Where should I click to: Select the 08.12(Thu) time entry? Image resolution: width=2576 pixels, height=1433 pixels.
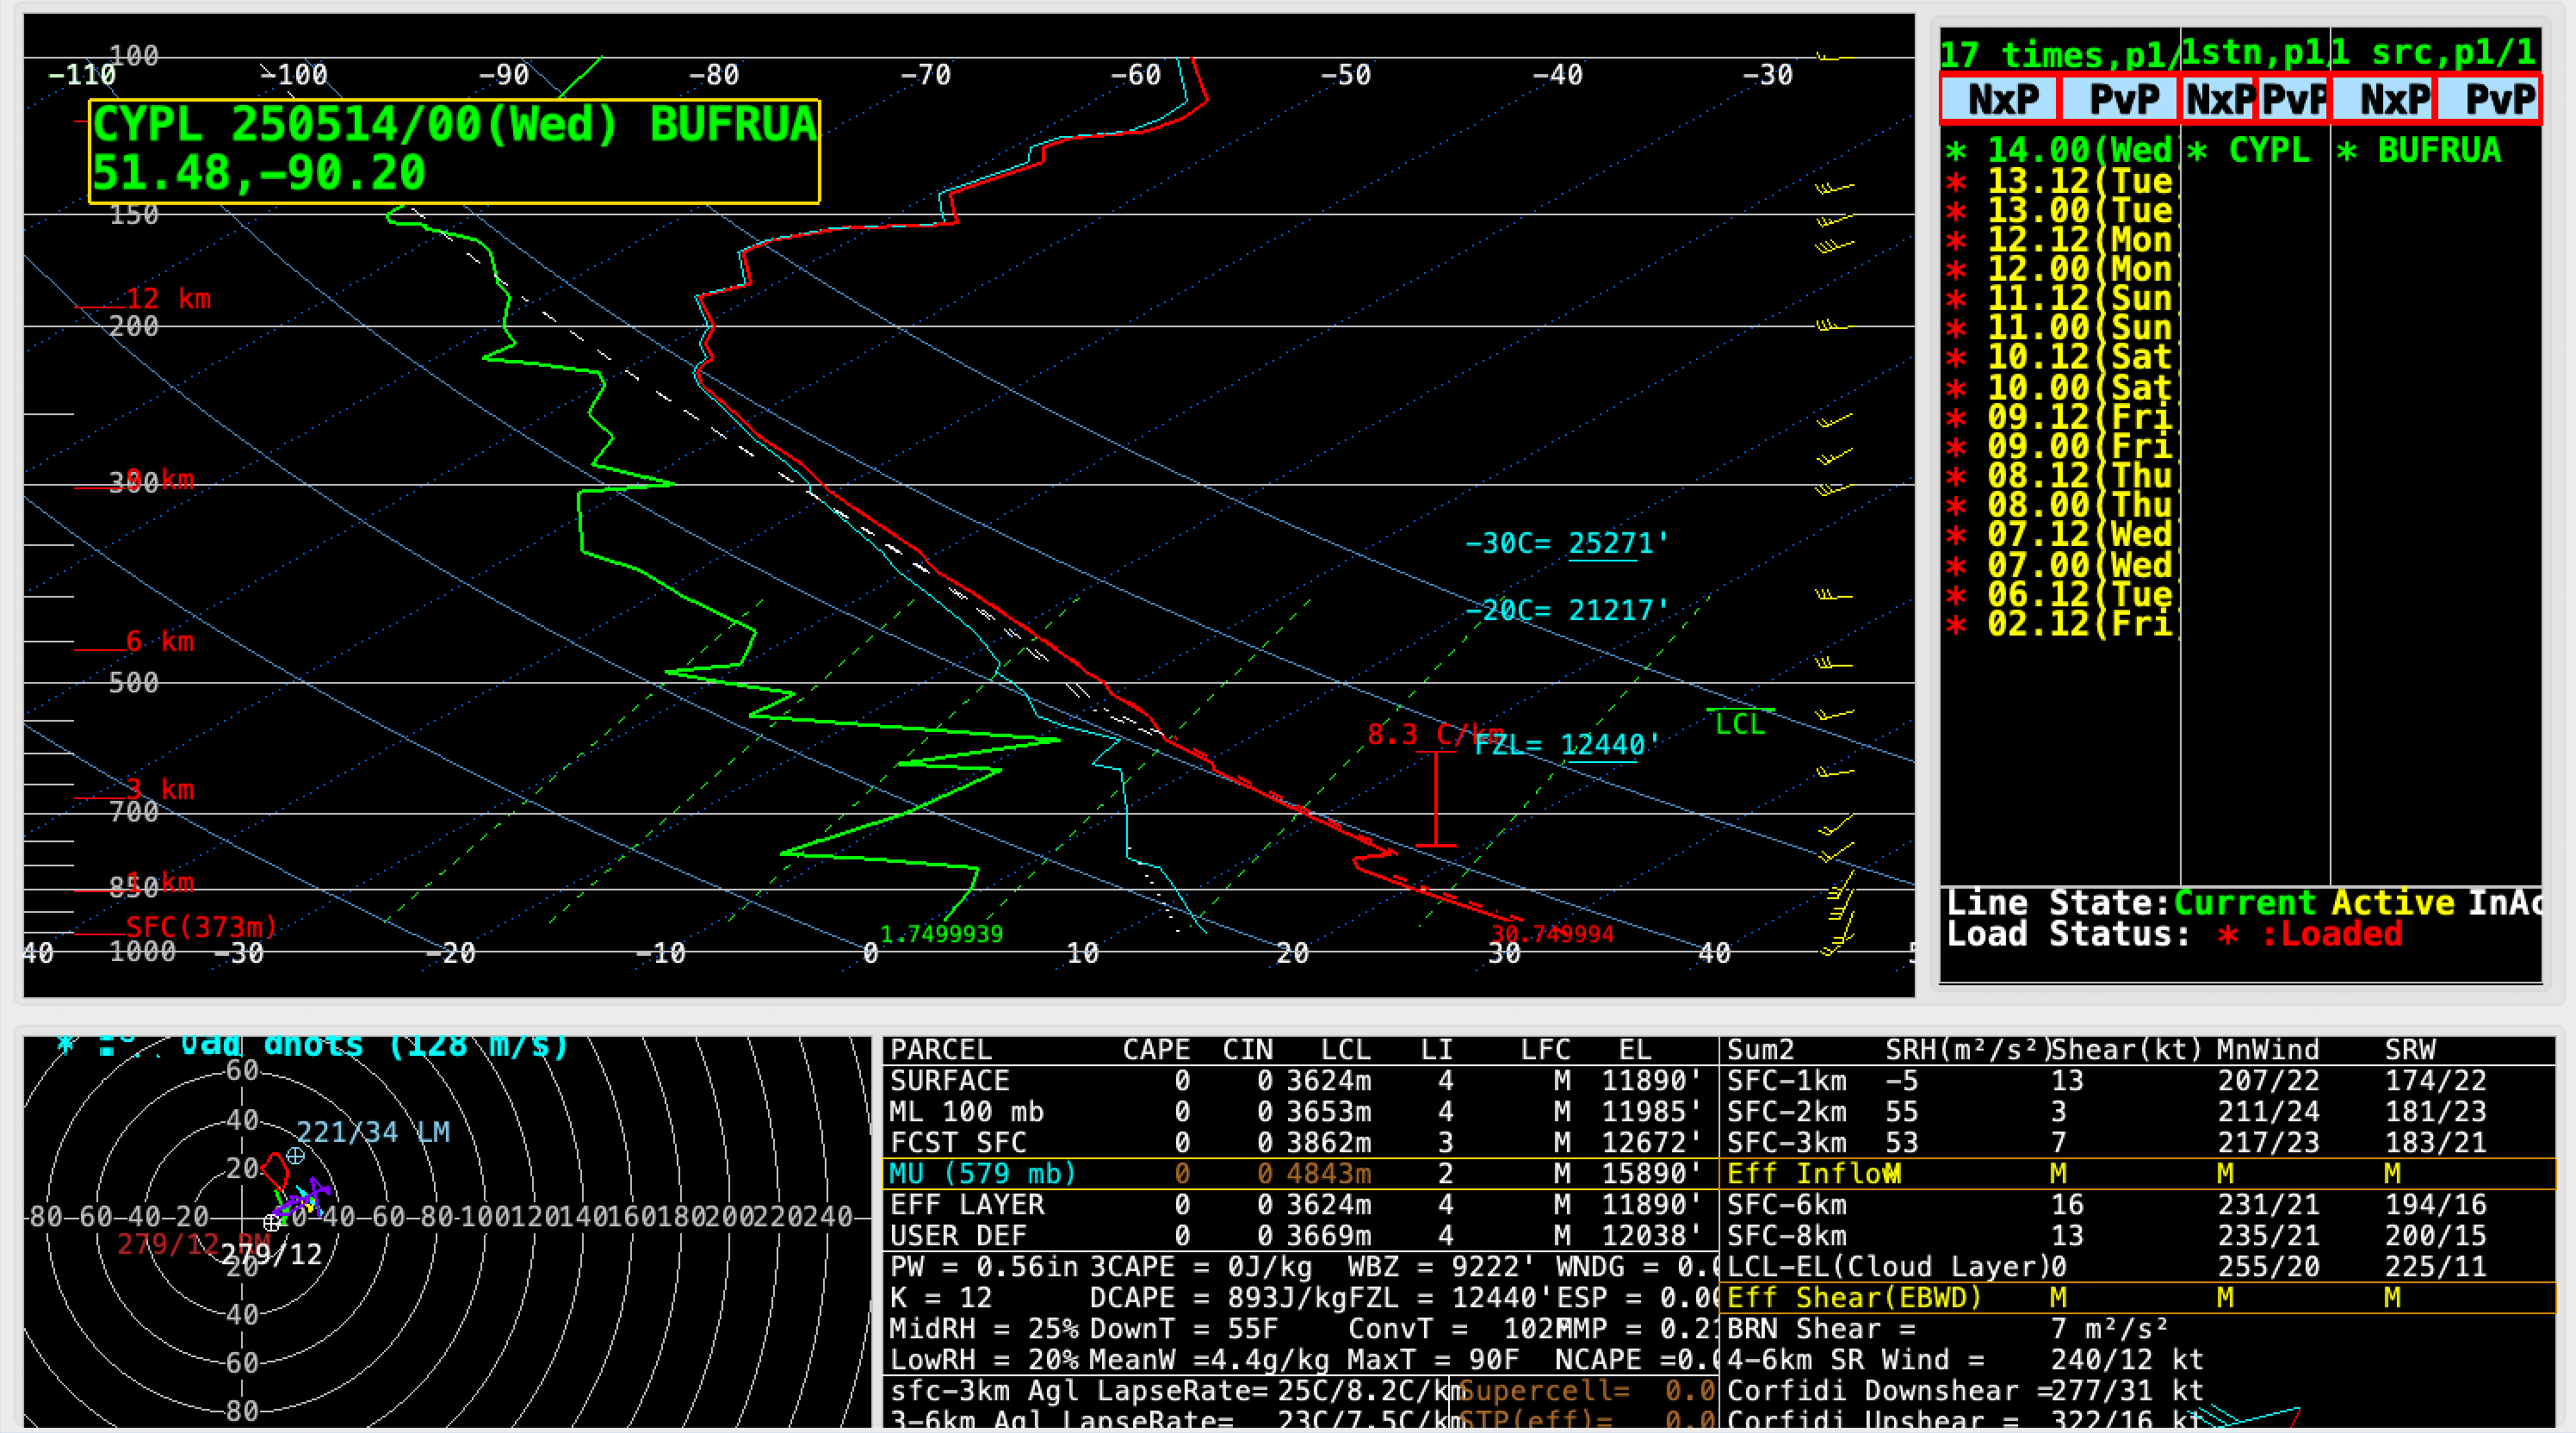pos(2060,476)
